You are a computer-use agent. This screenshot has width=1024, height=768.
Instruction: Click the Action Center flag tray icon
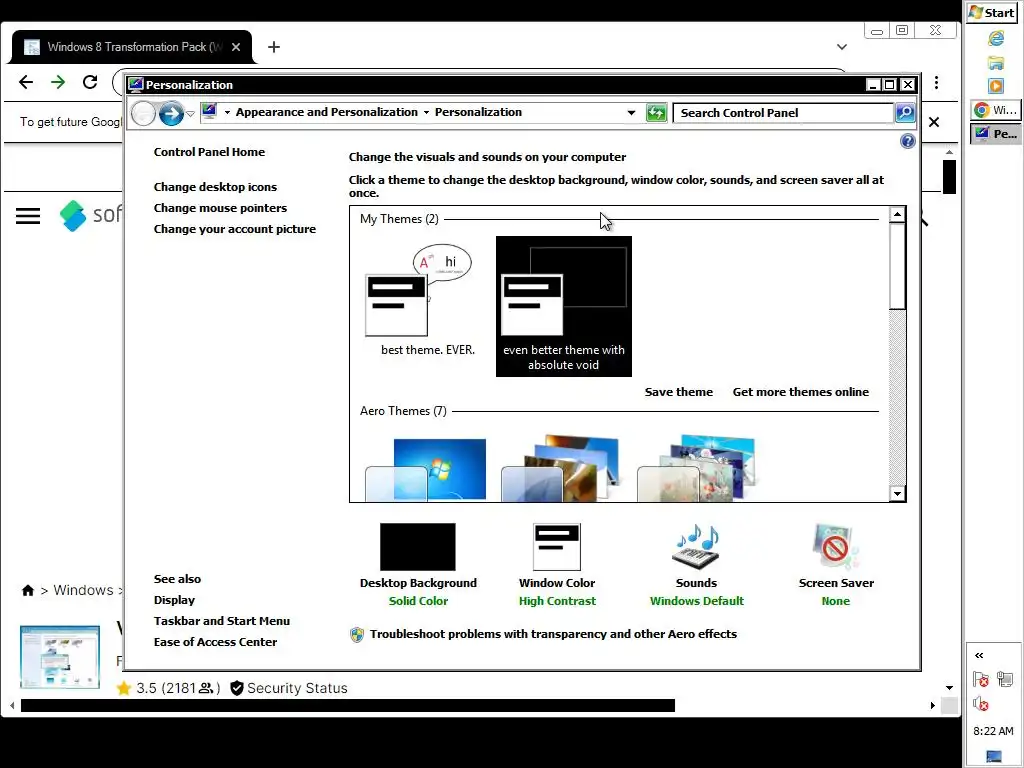coord(980,679)
